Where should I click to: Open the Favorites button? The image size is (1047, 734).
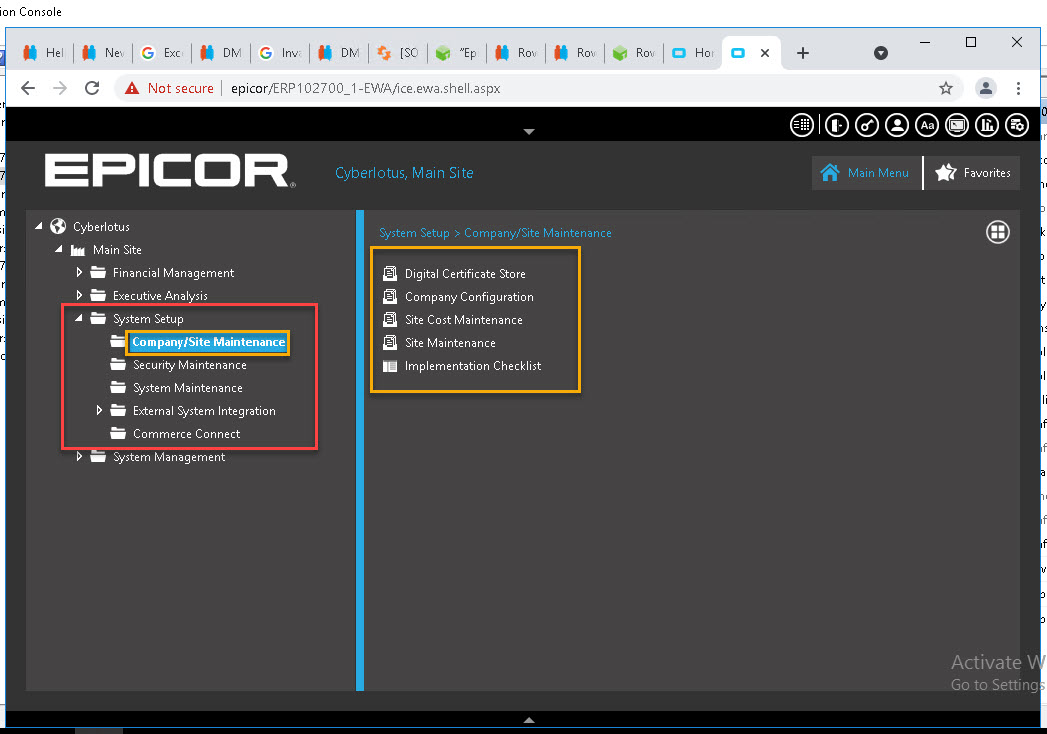point(972,173)
